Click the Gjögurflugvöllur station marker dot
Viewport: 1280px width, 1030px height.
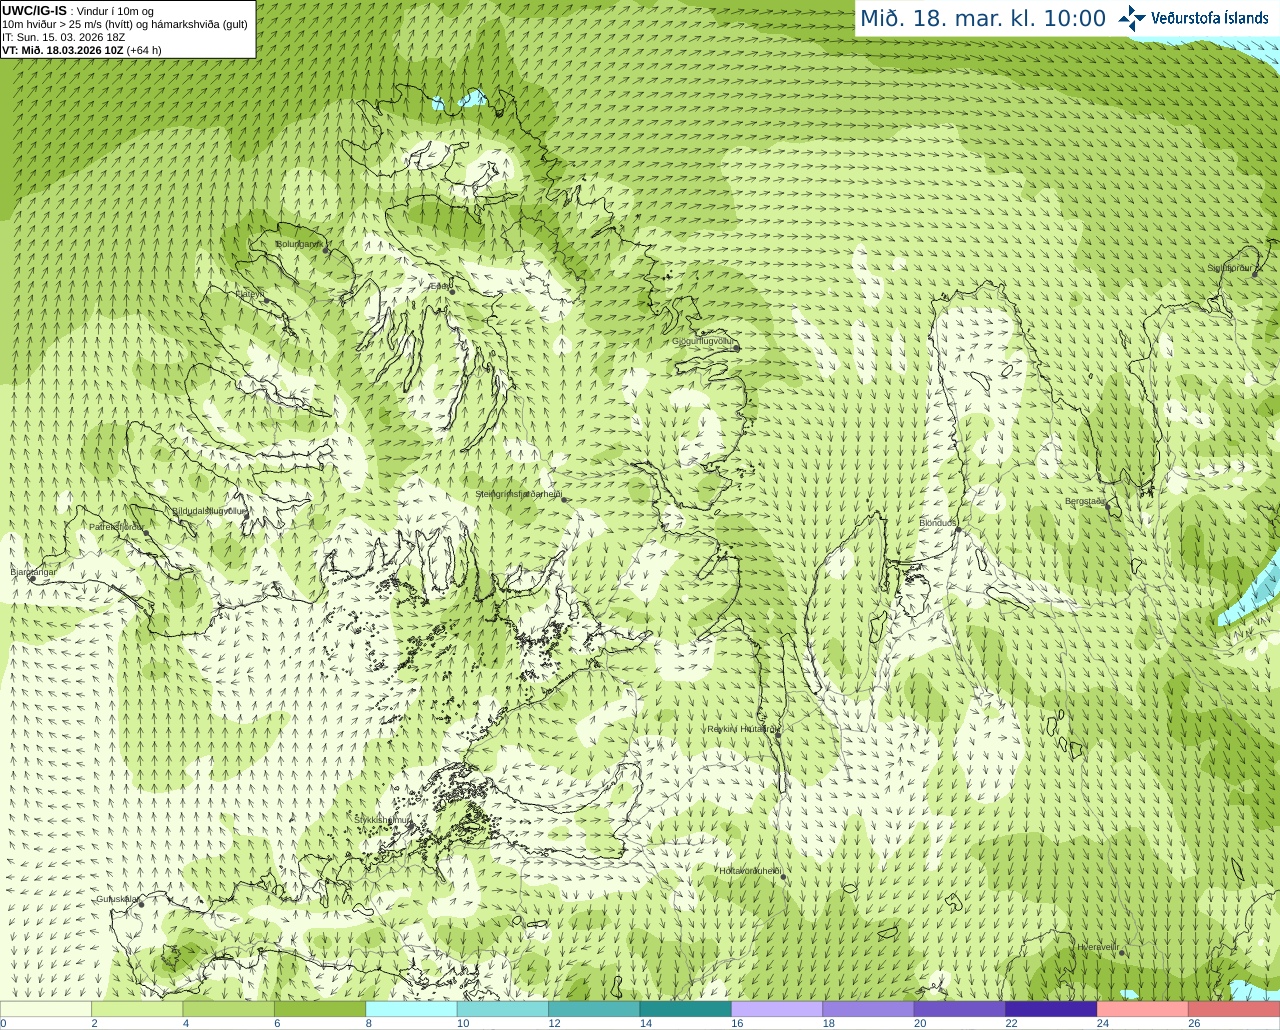pyautogui.click(x=737, y=348)
